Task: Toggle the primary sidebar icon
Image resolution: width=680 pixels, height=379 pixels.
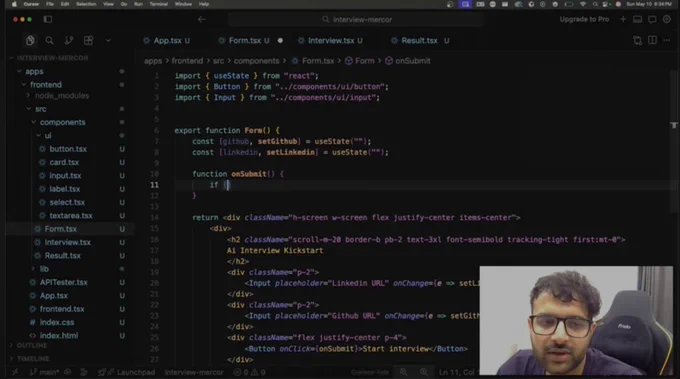Action: click(48, 20)
